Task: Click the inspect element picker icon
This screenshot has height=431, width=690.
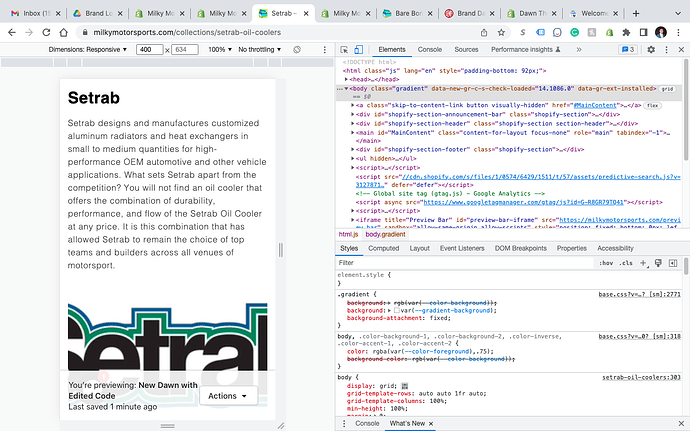Action: tap(345, 49)
